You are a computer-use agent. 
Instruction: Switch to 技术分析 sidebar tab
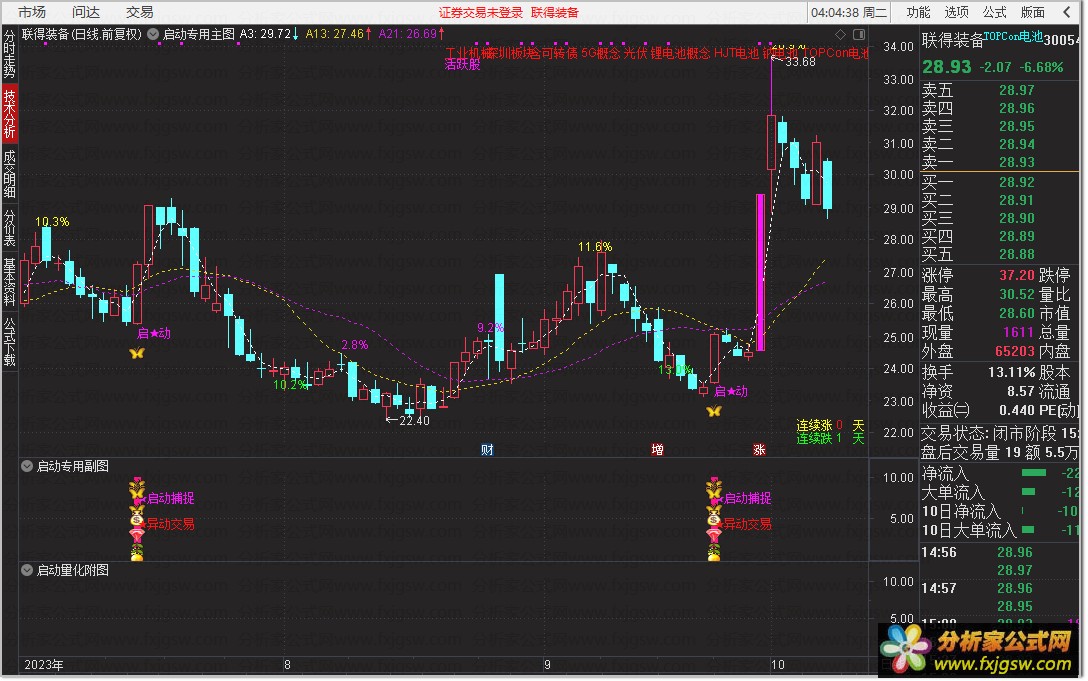(9, 114)
